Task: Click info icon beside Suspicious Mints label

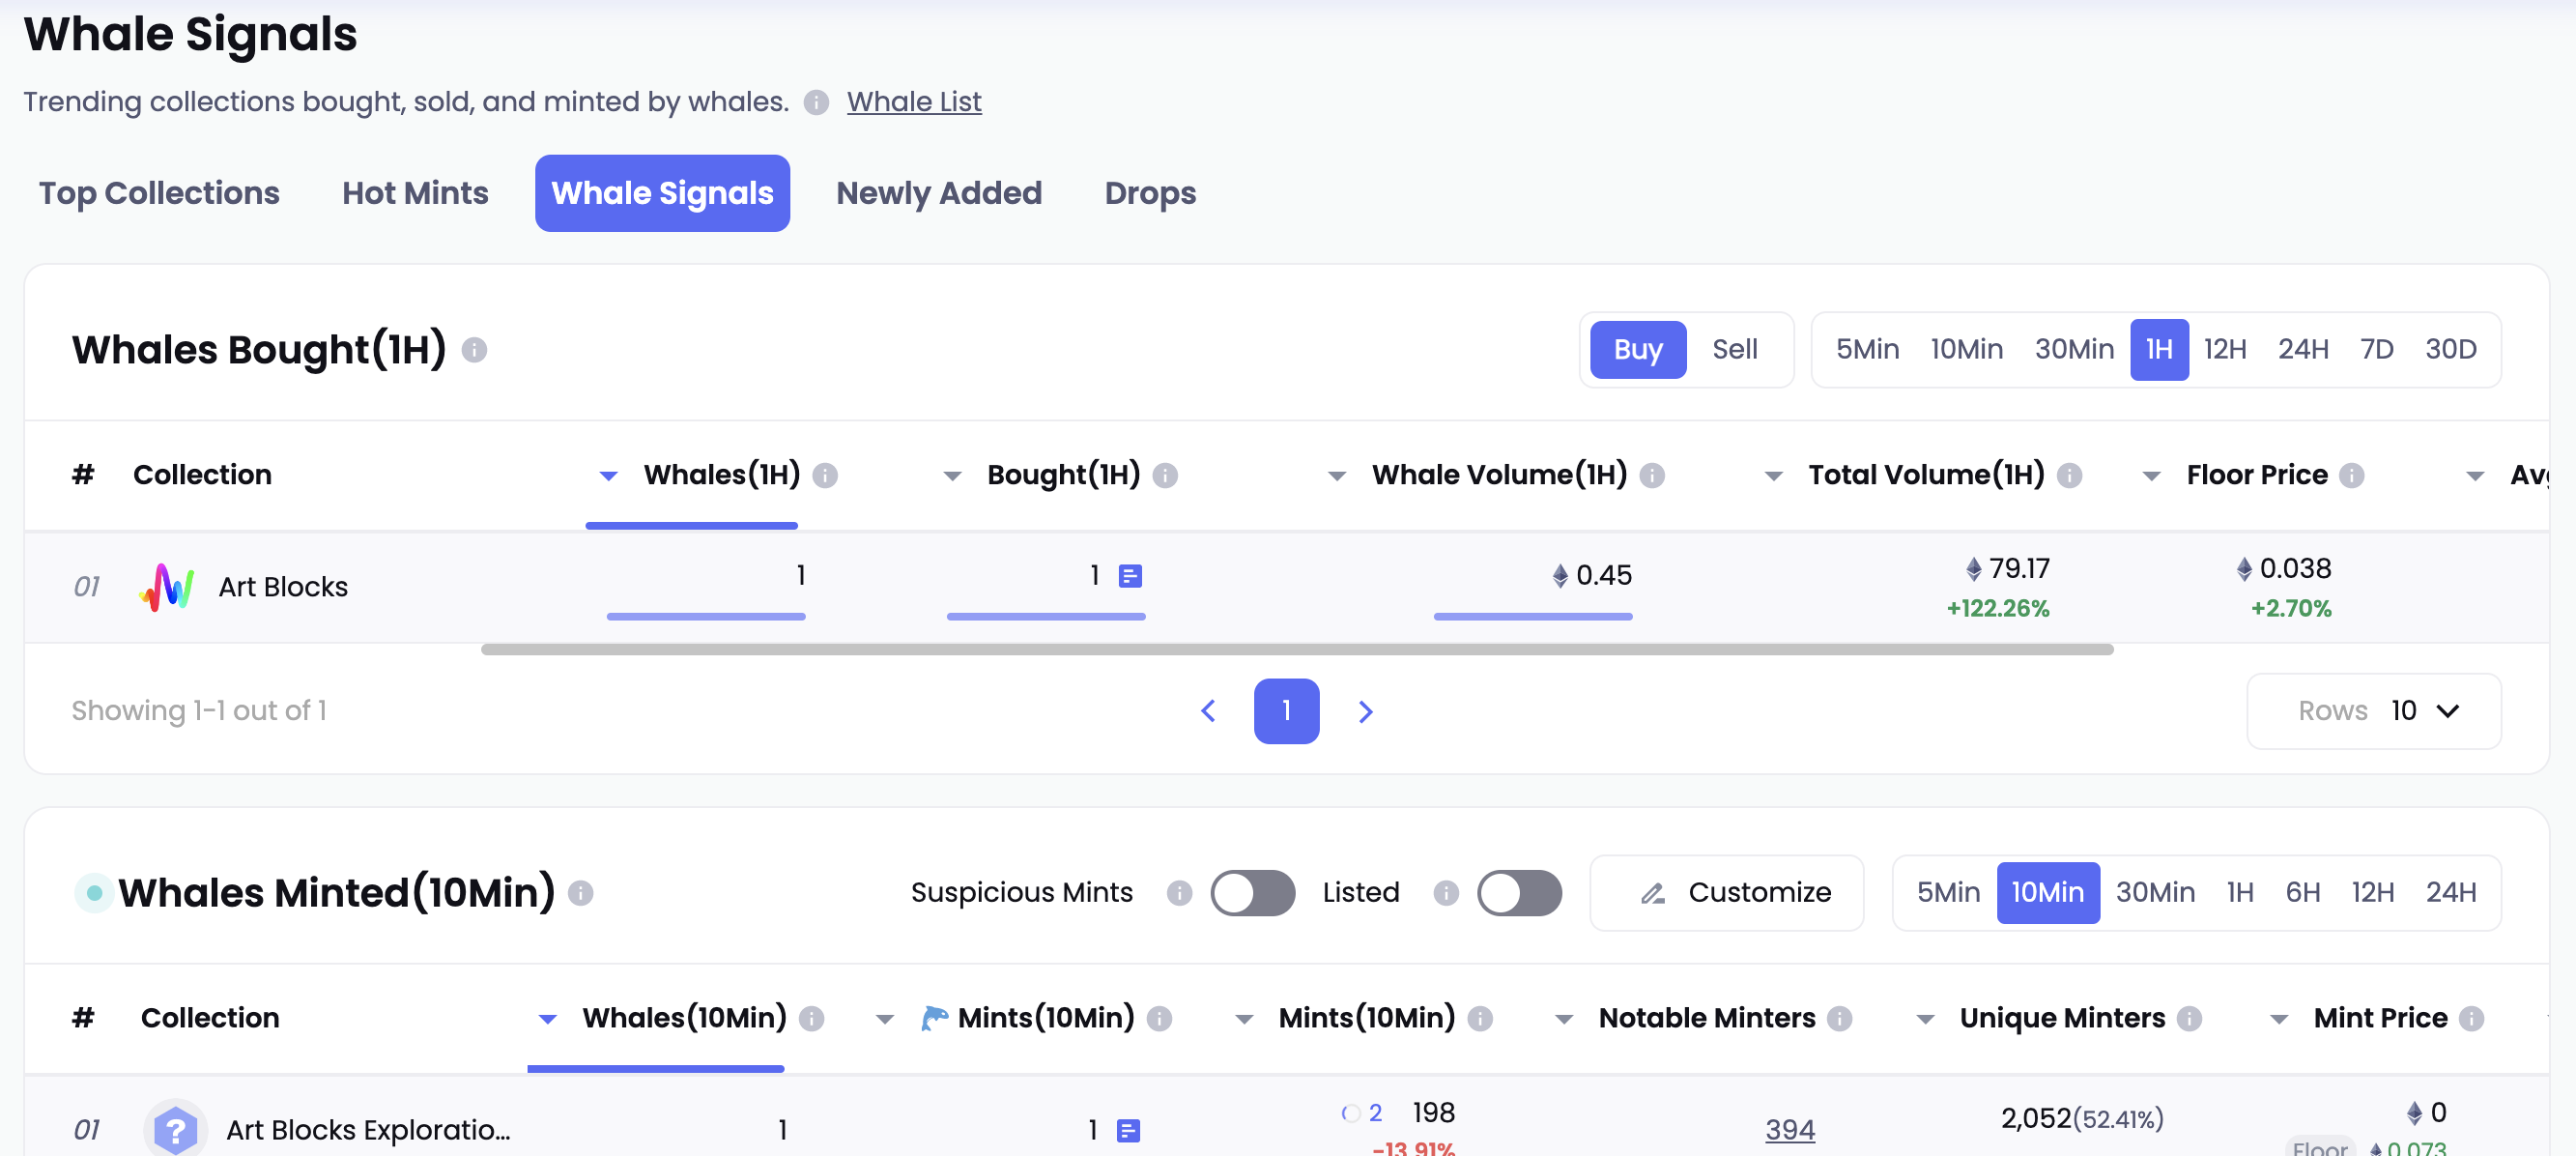Action: [1179, 892]
